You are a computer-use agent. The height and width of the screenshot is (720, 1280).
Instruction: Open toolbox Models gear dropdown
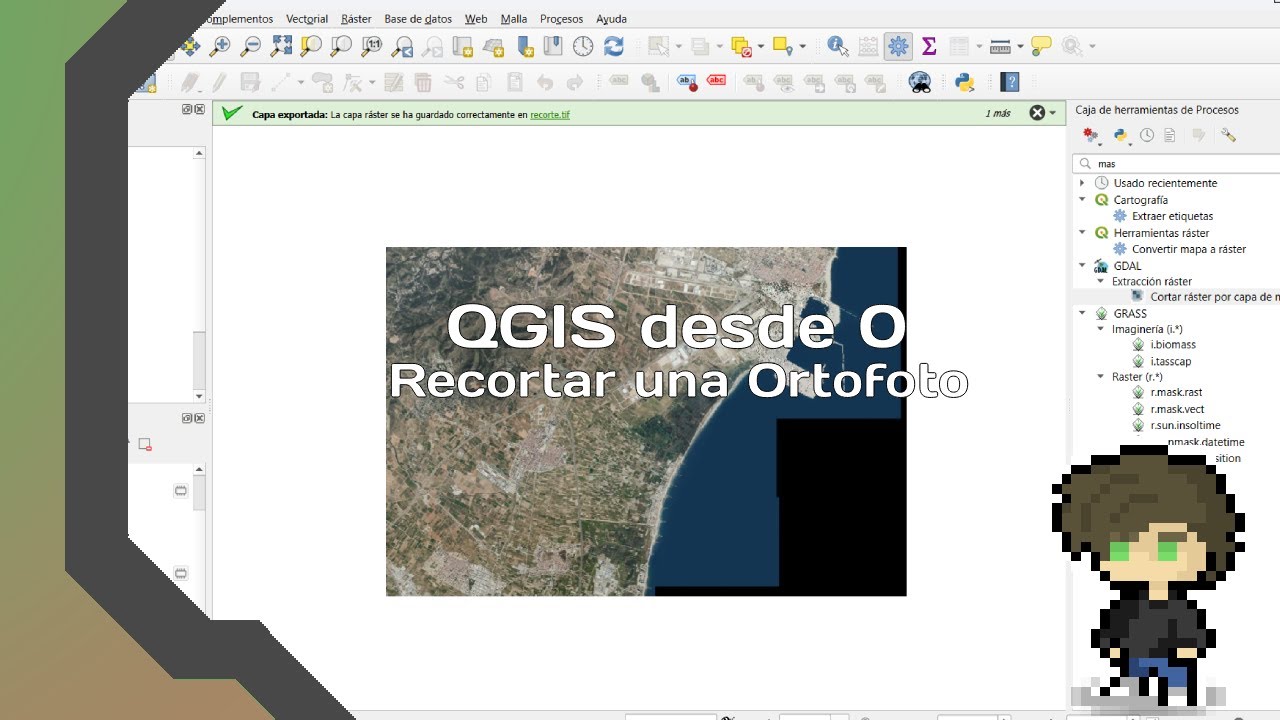pos(1092,135)
